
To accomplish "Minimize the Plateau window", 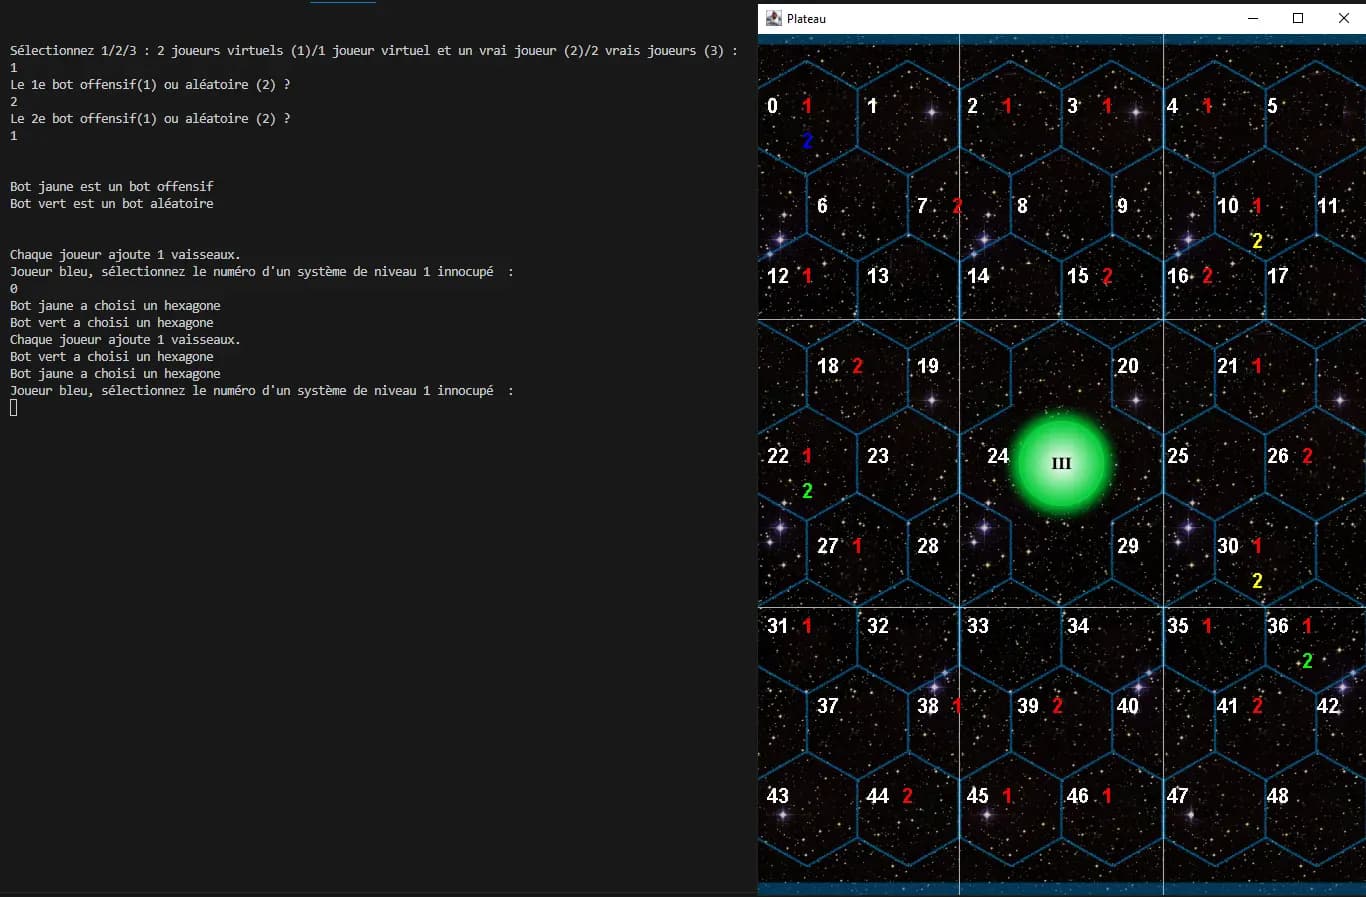I will coord(1253,18).
